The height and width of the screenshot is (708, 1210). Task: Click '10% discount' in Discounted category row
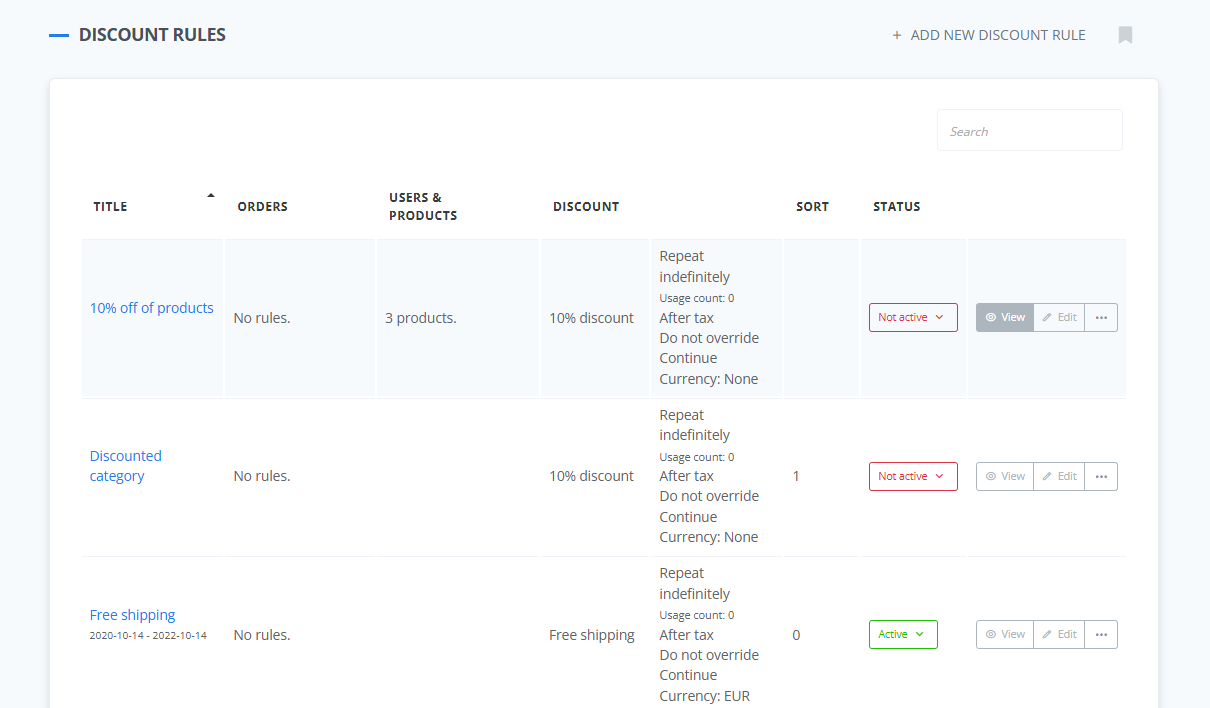coord(591,476)
